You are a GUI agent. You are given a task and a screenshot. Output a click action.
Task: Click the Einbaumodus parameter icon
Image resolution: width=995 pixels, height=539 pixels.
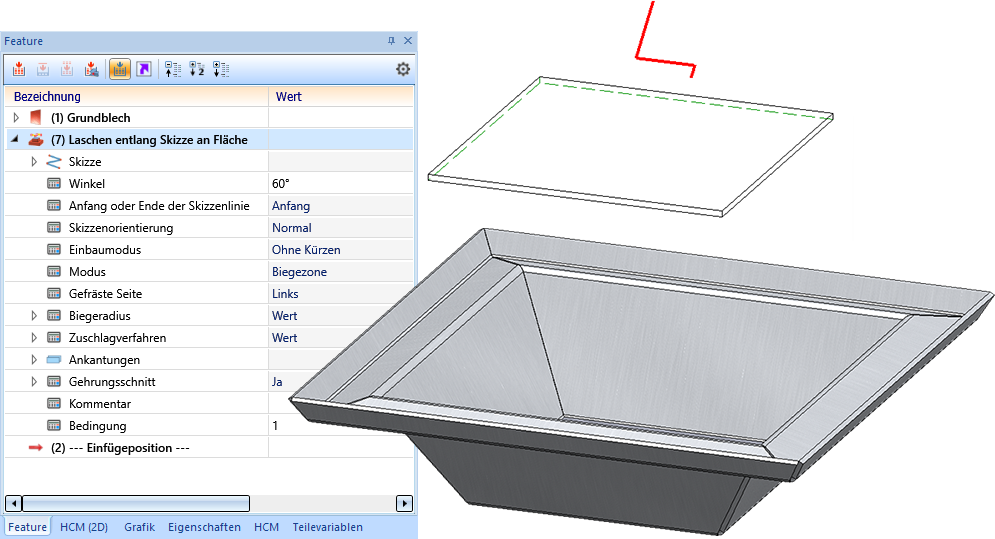(54, 250)
